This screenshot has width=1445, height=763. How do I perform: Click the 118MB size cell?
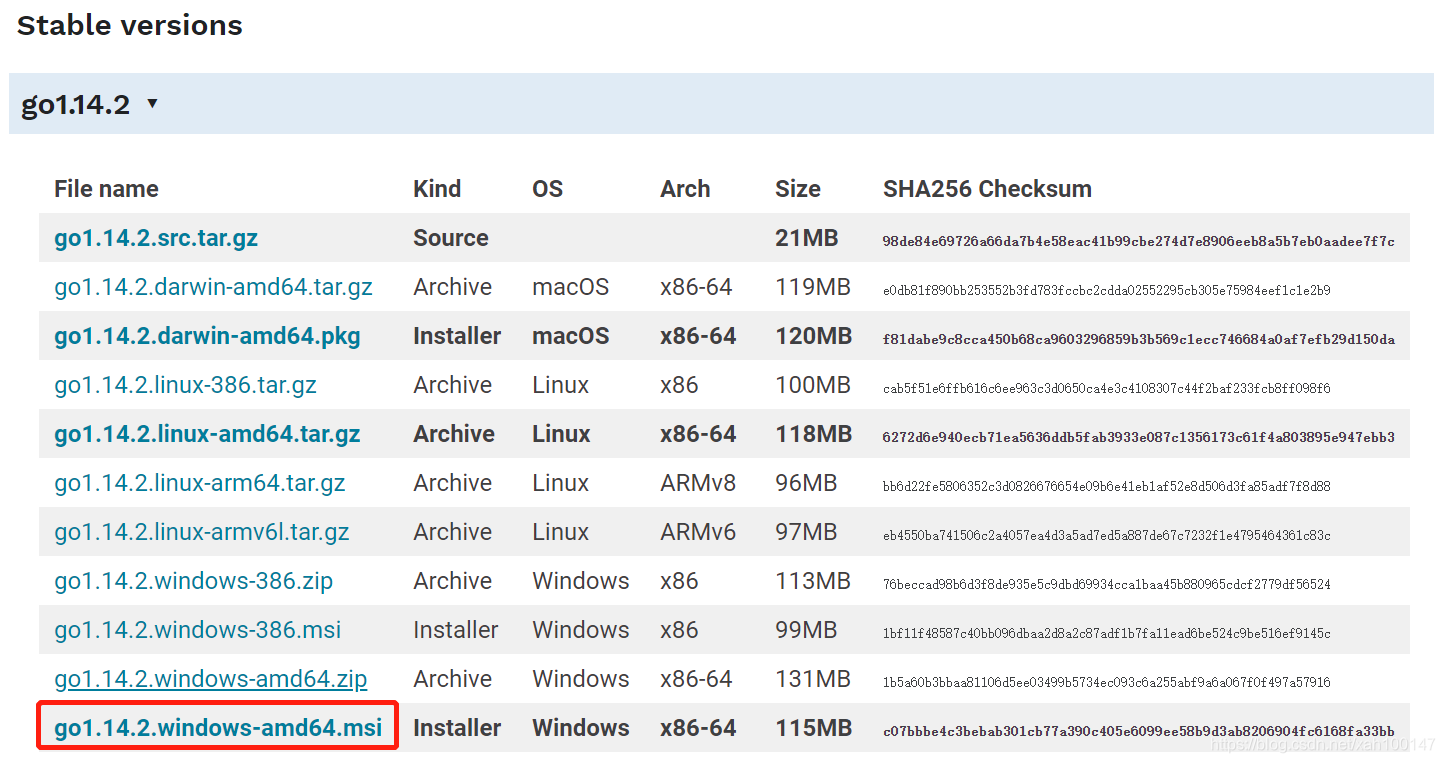[x=814, y=434]
